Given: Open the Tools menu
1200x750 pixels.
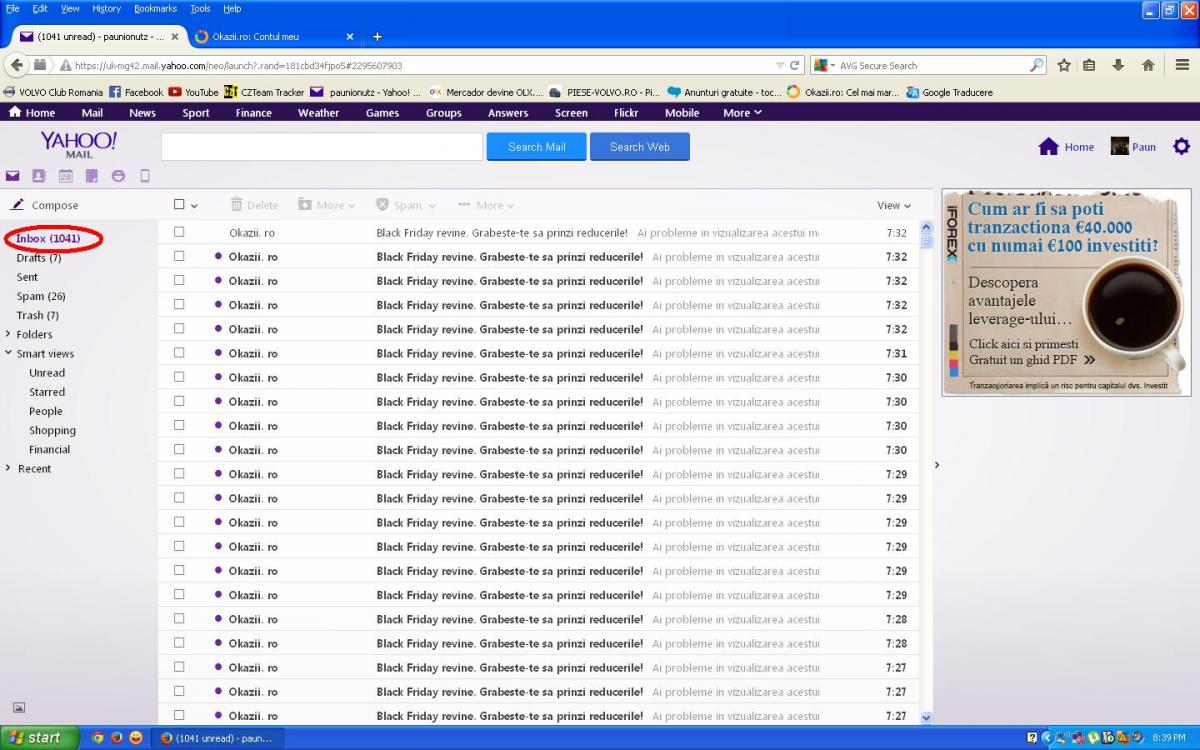Looking at the screenshot, I should pos(200,8).
